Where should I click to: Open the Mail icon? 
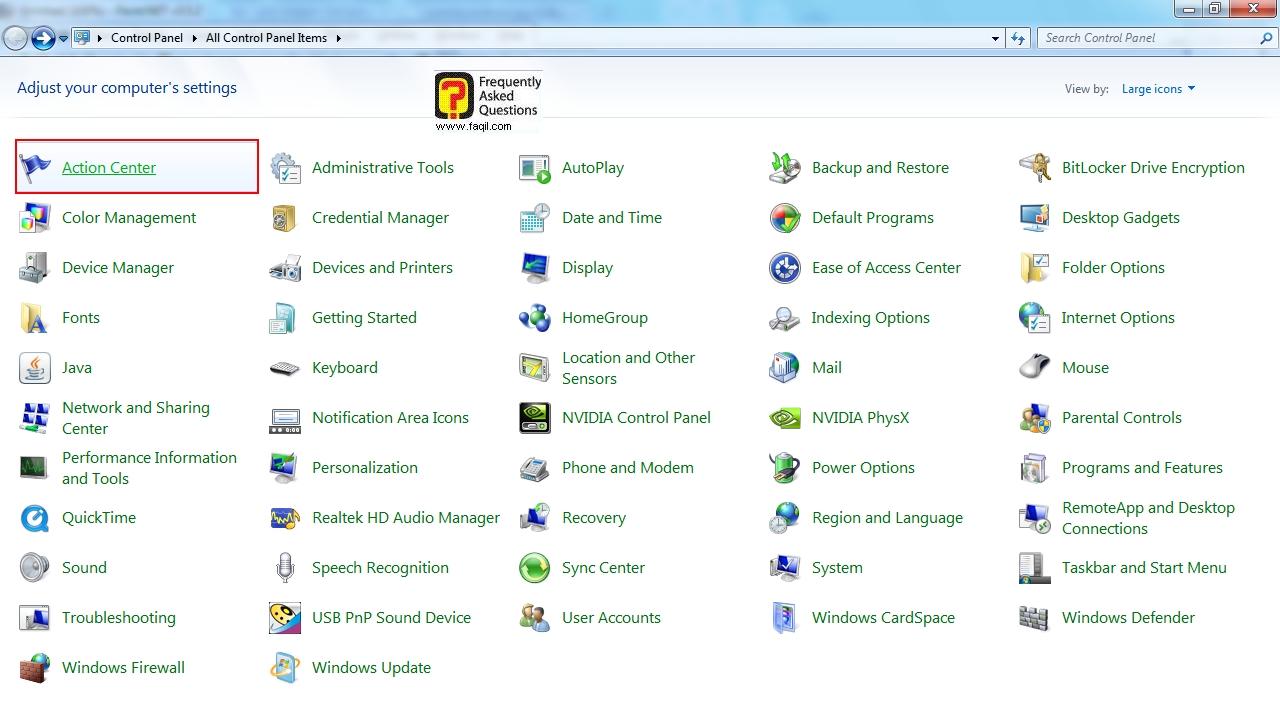coord(785,368)
